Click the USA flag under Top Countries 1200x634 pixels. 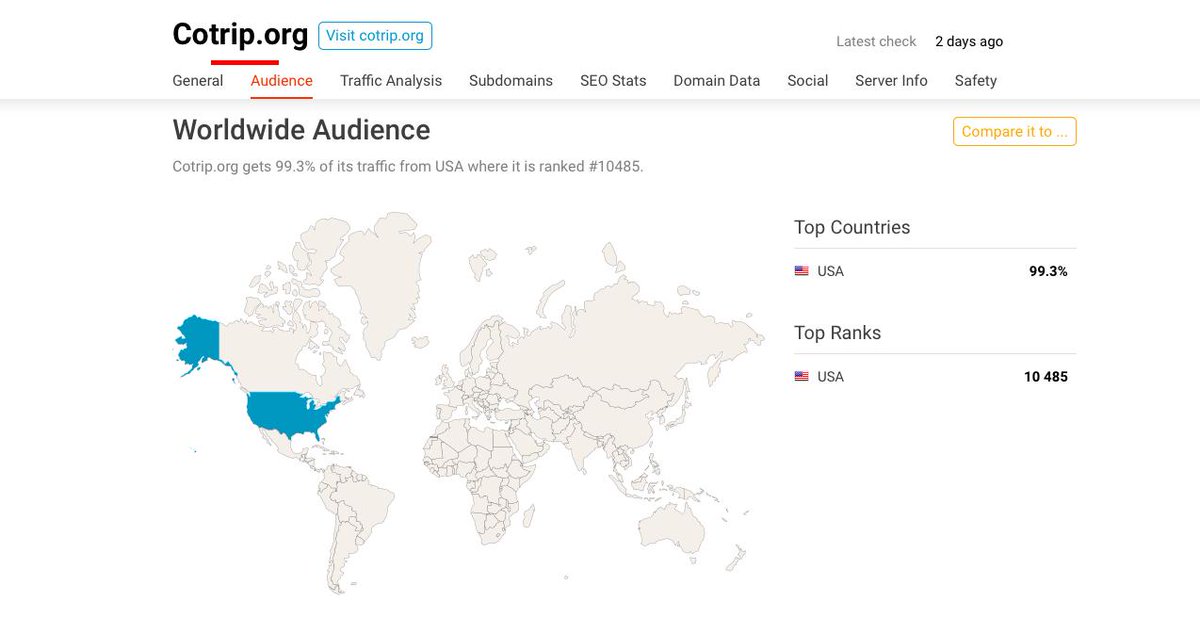[801, 271]
